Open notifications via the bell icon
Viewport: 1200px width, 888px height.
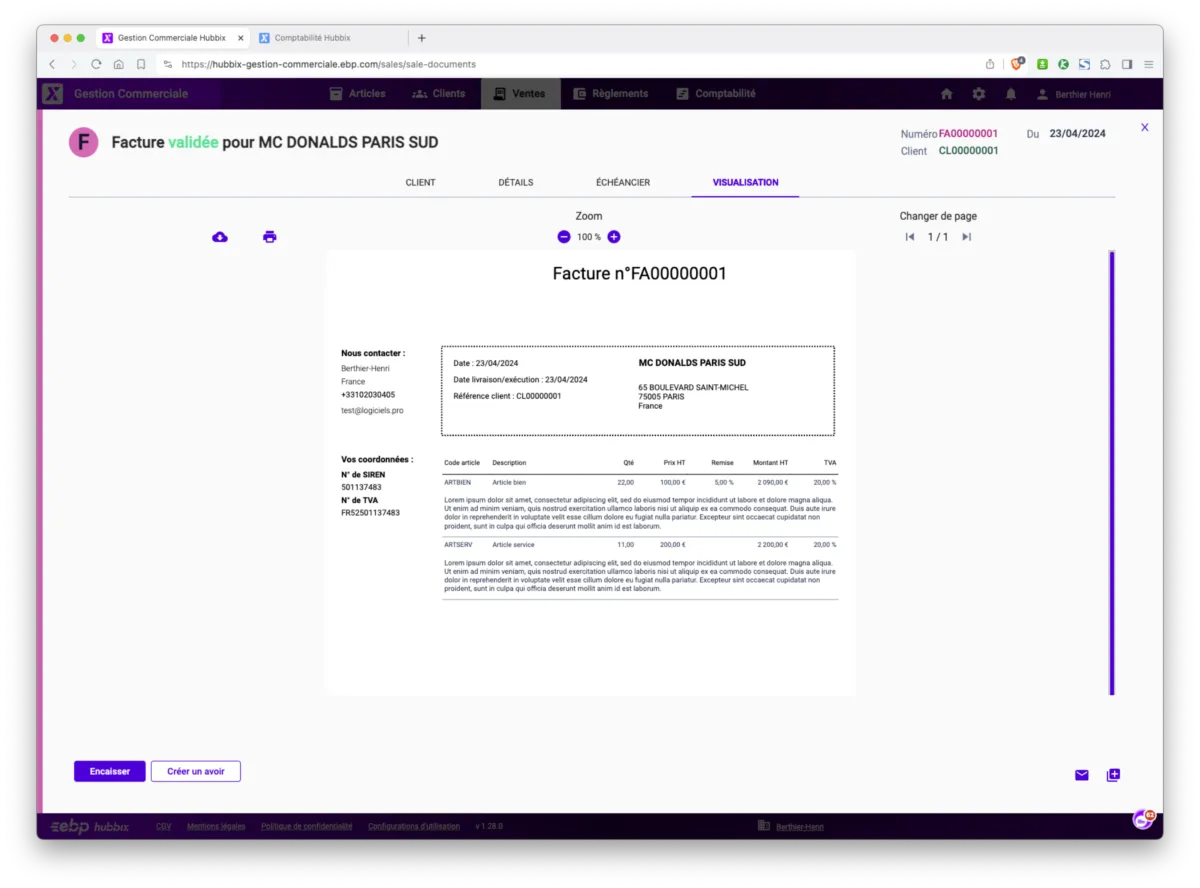pos(1011,94)
